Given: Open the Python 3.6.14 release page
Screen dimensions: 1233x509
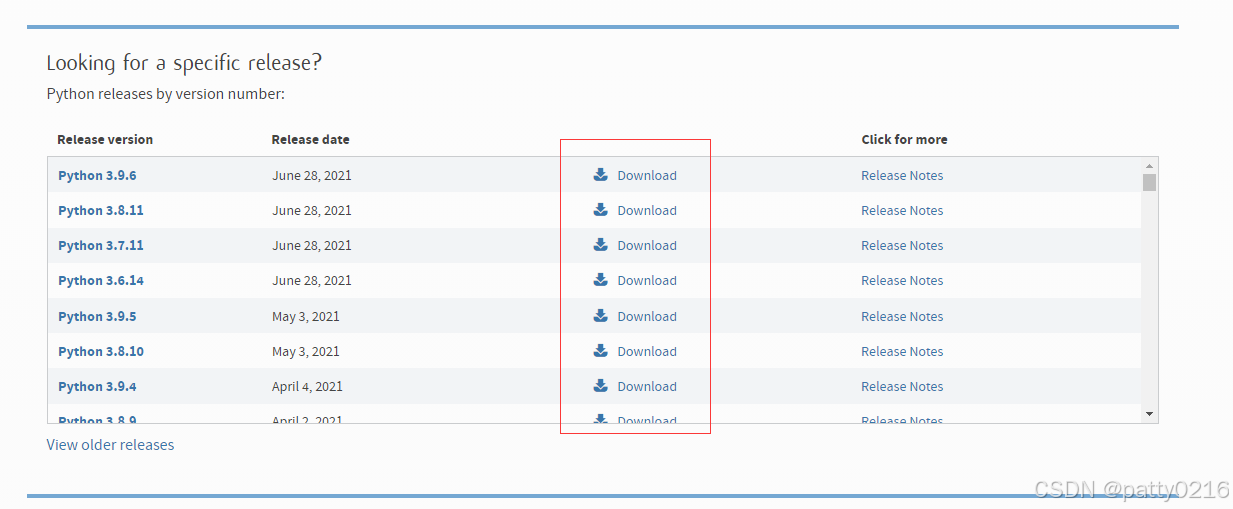Looking at the screenshot, I should [x=101, y=280].
